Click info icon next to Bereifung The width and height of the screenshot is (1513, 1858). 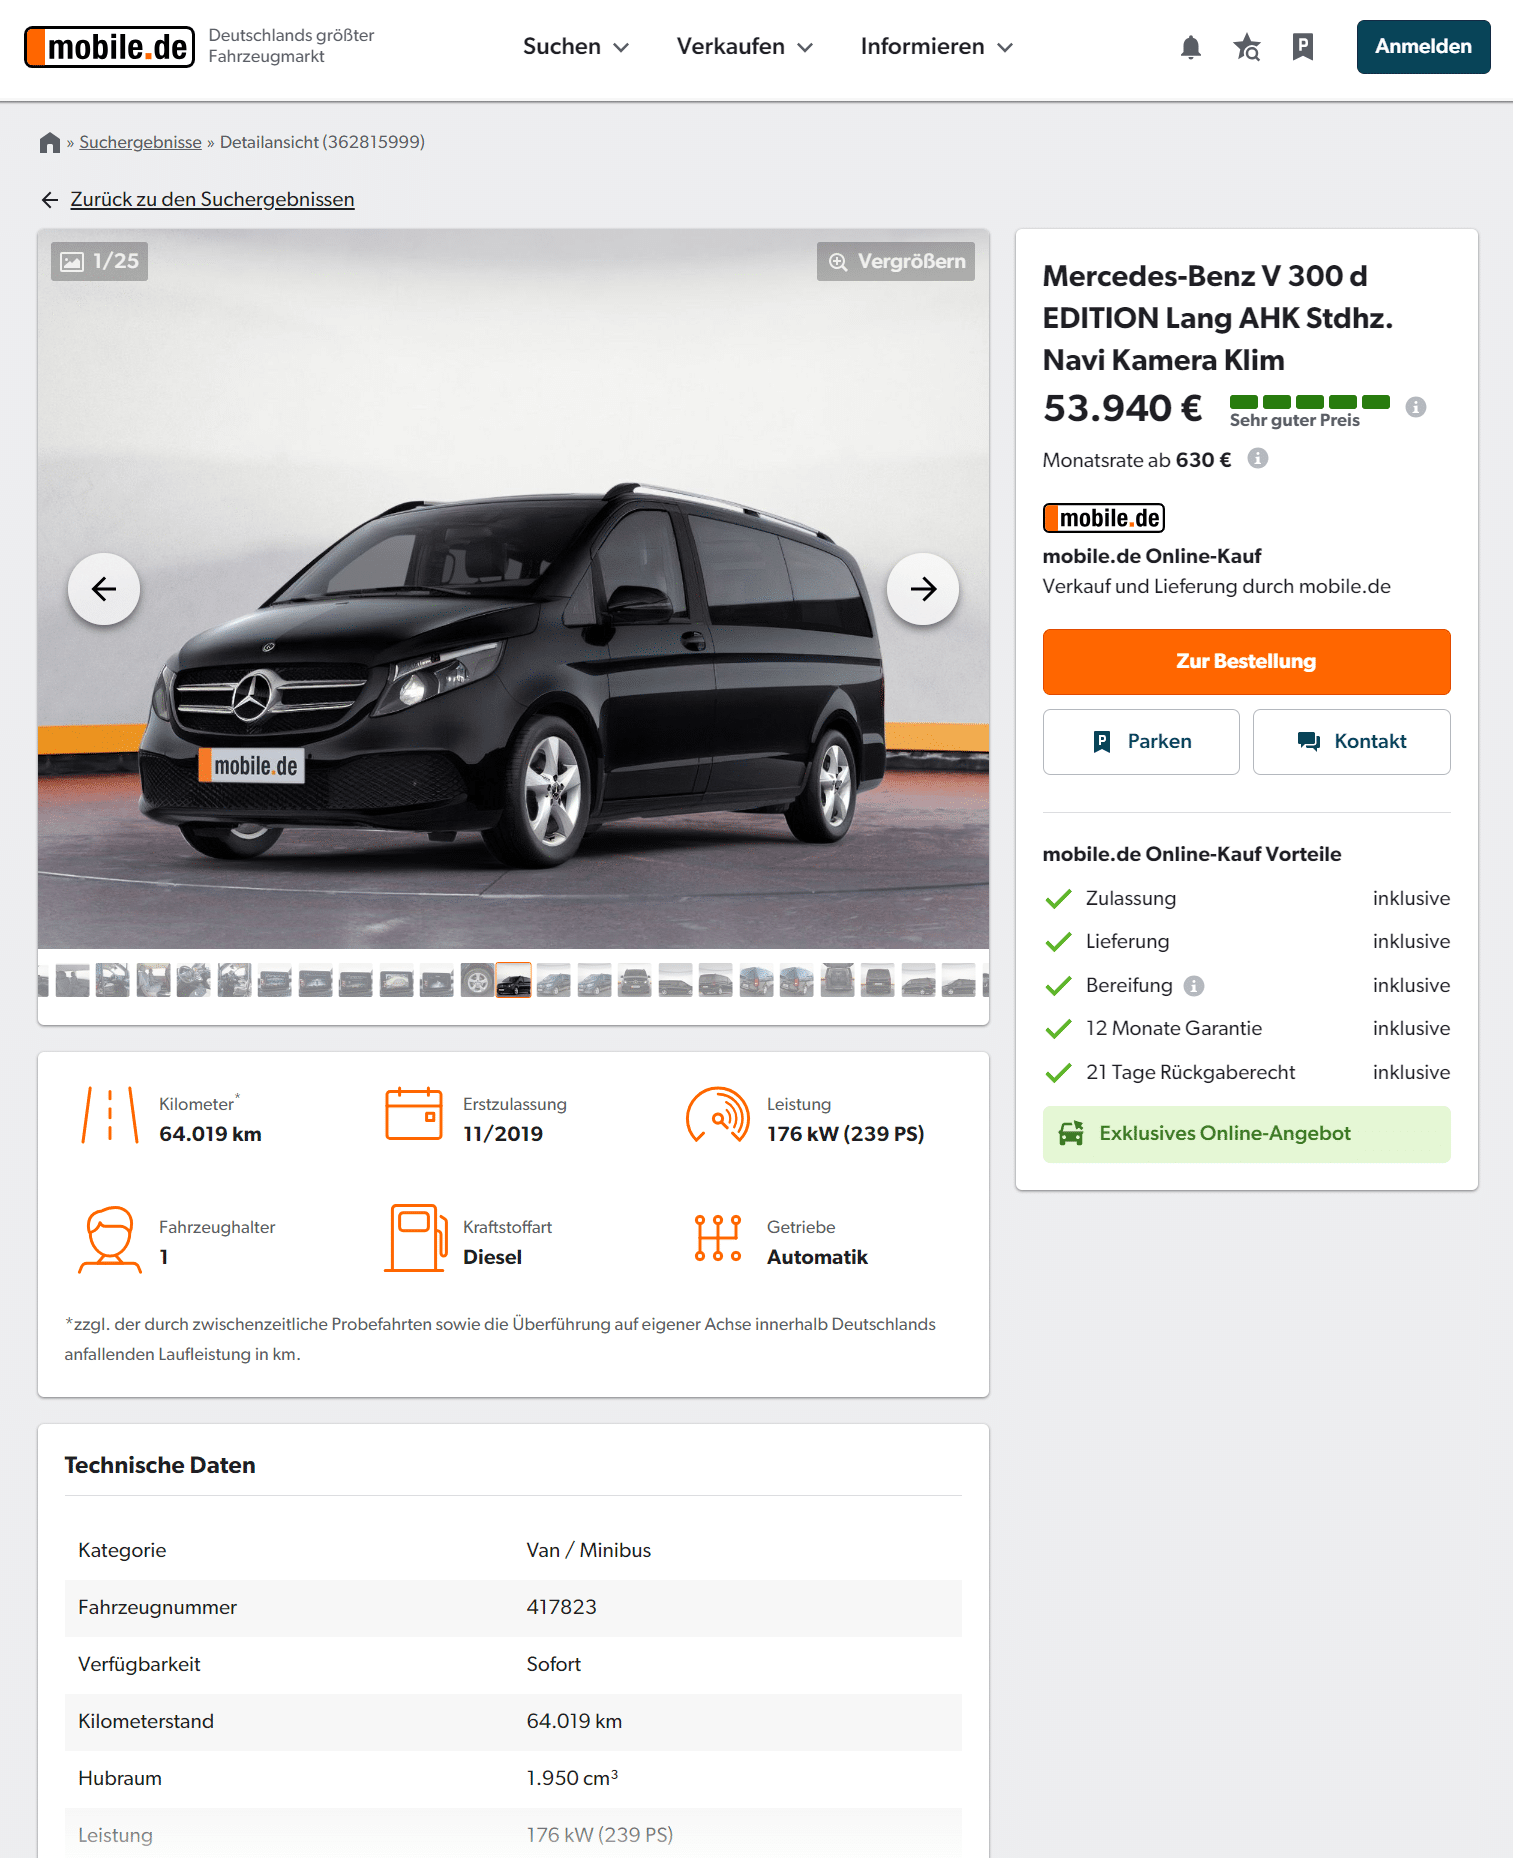1194,986
